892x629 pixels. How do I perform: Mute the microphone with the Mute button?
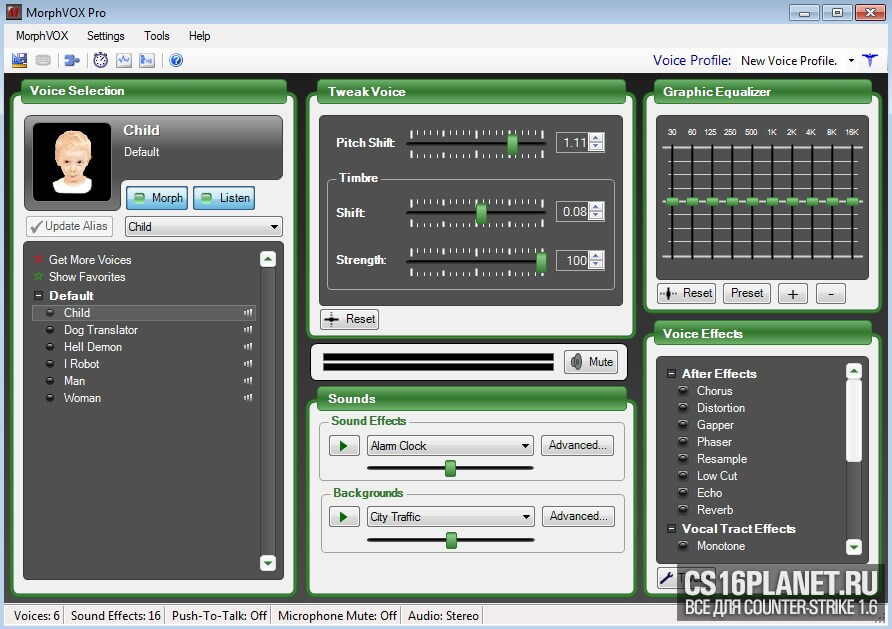click(591, 362)
